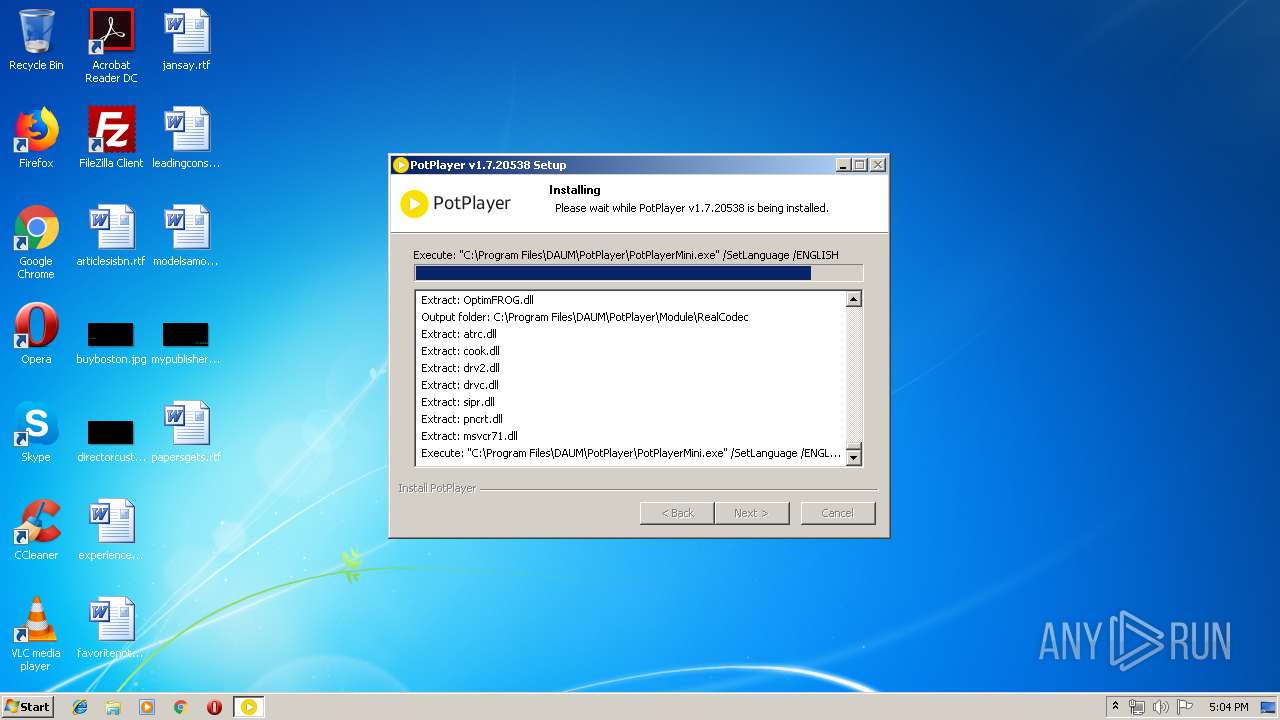Open the Google Chrome desktop shortcut

36,242
